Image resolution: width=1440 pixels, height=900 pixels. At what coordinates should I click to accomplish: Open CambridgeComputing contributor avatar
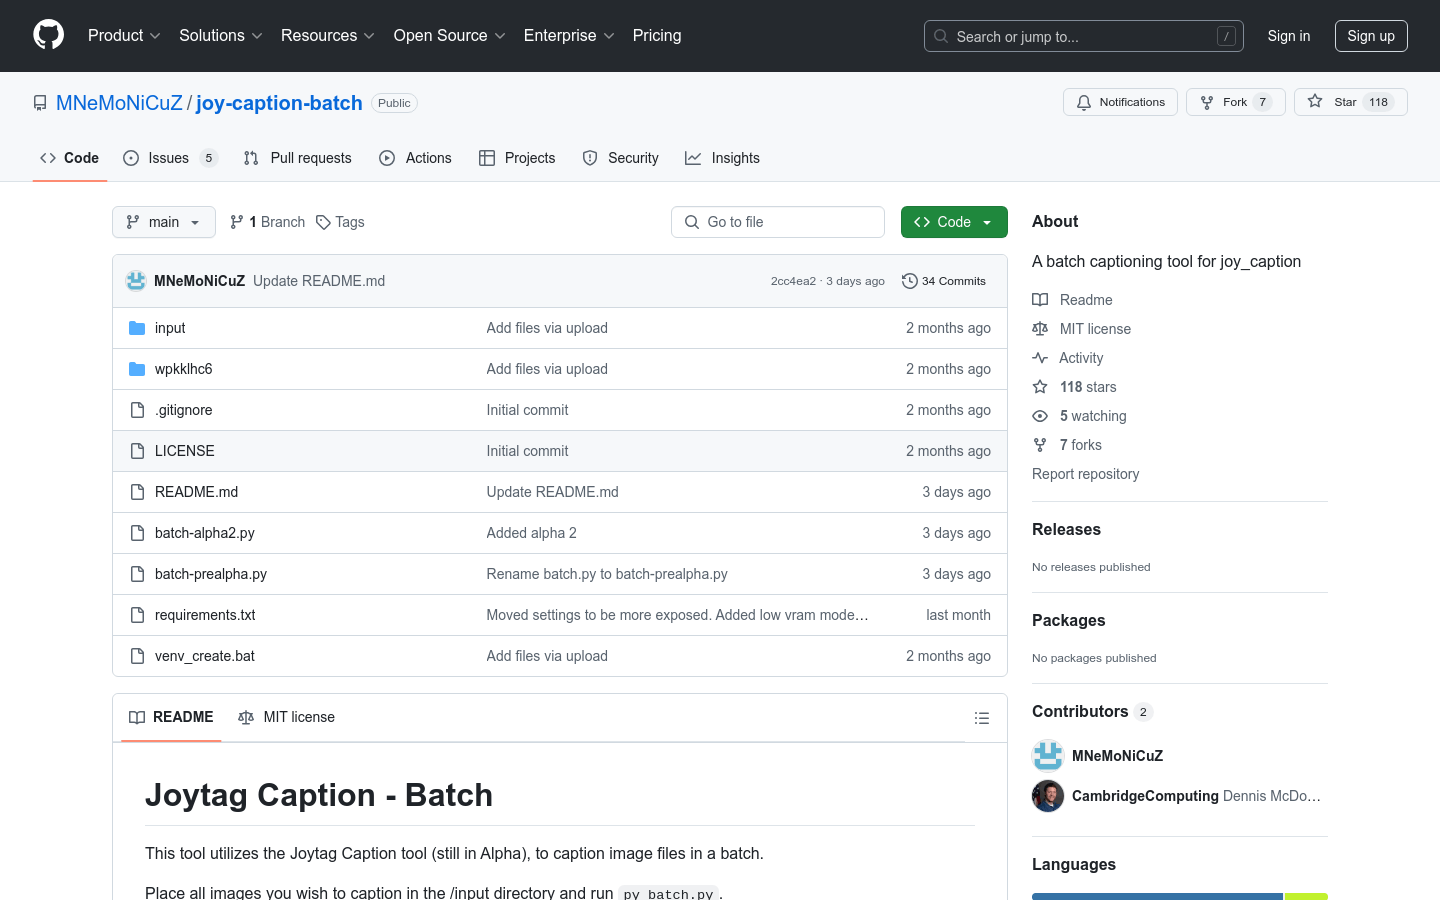pos(1048,796)
